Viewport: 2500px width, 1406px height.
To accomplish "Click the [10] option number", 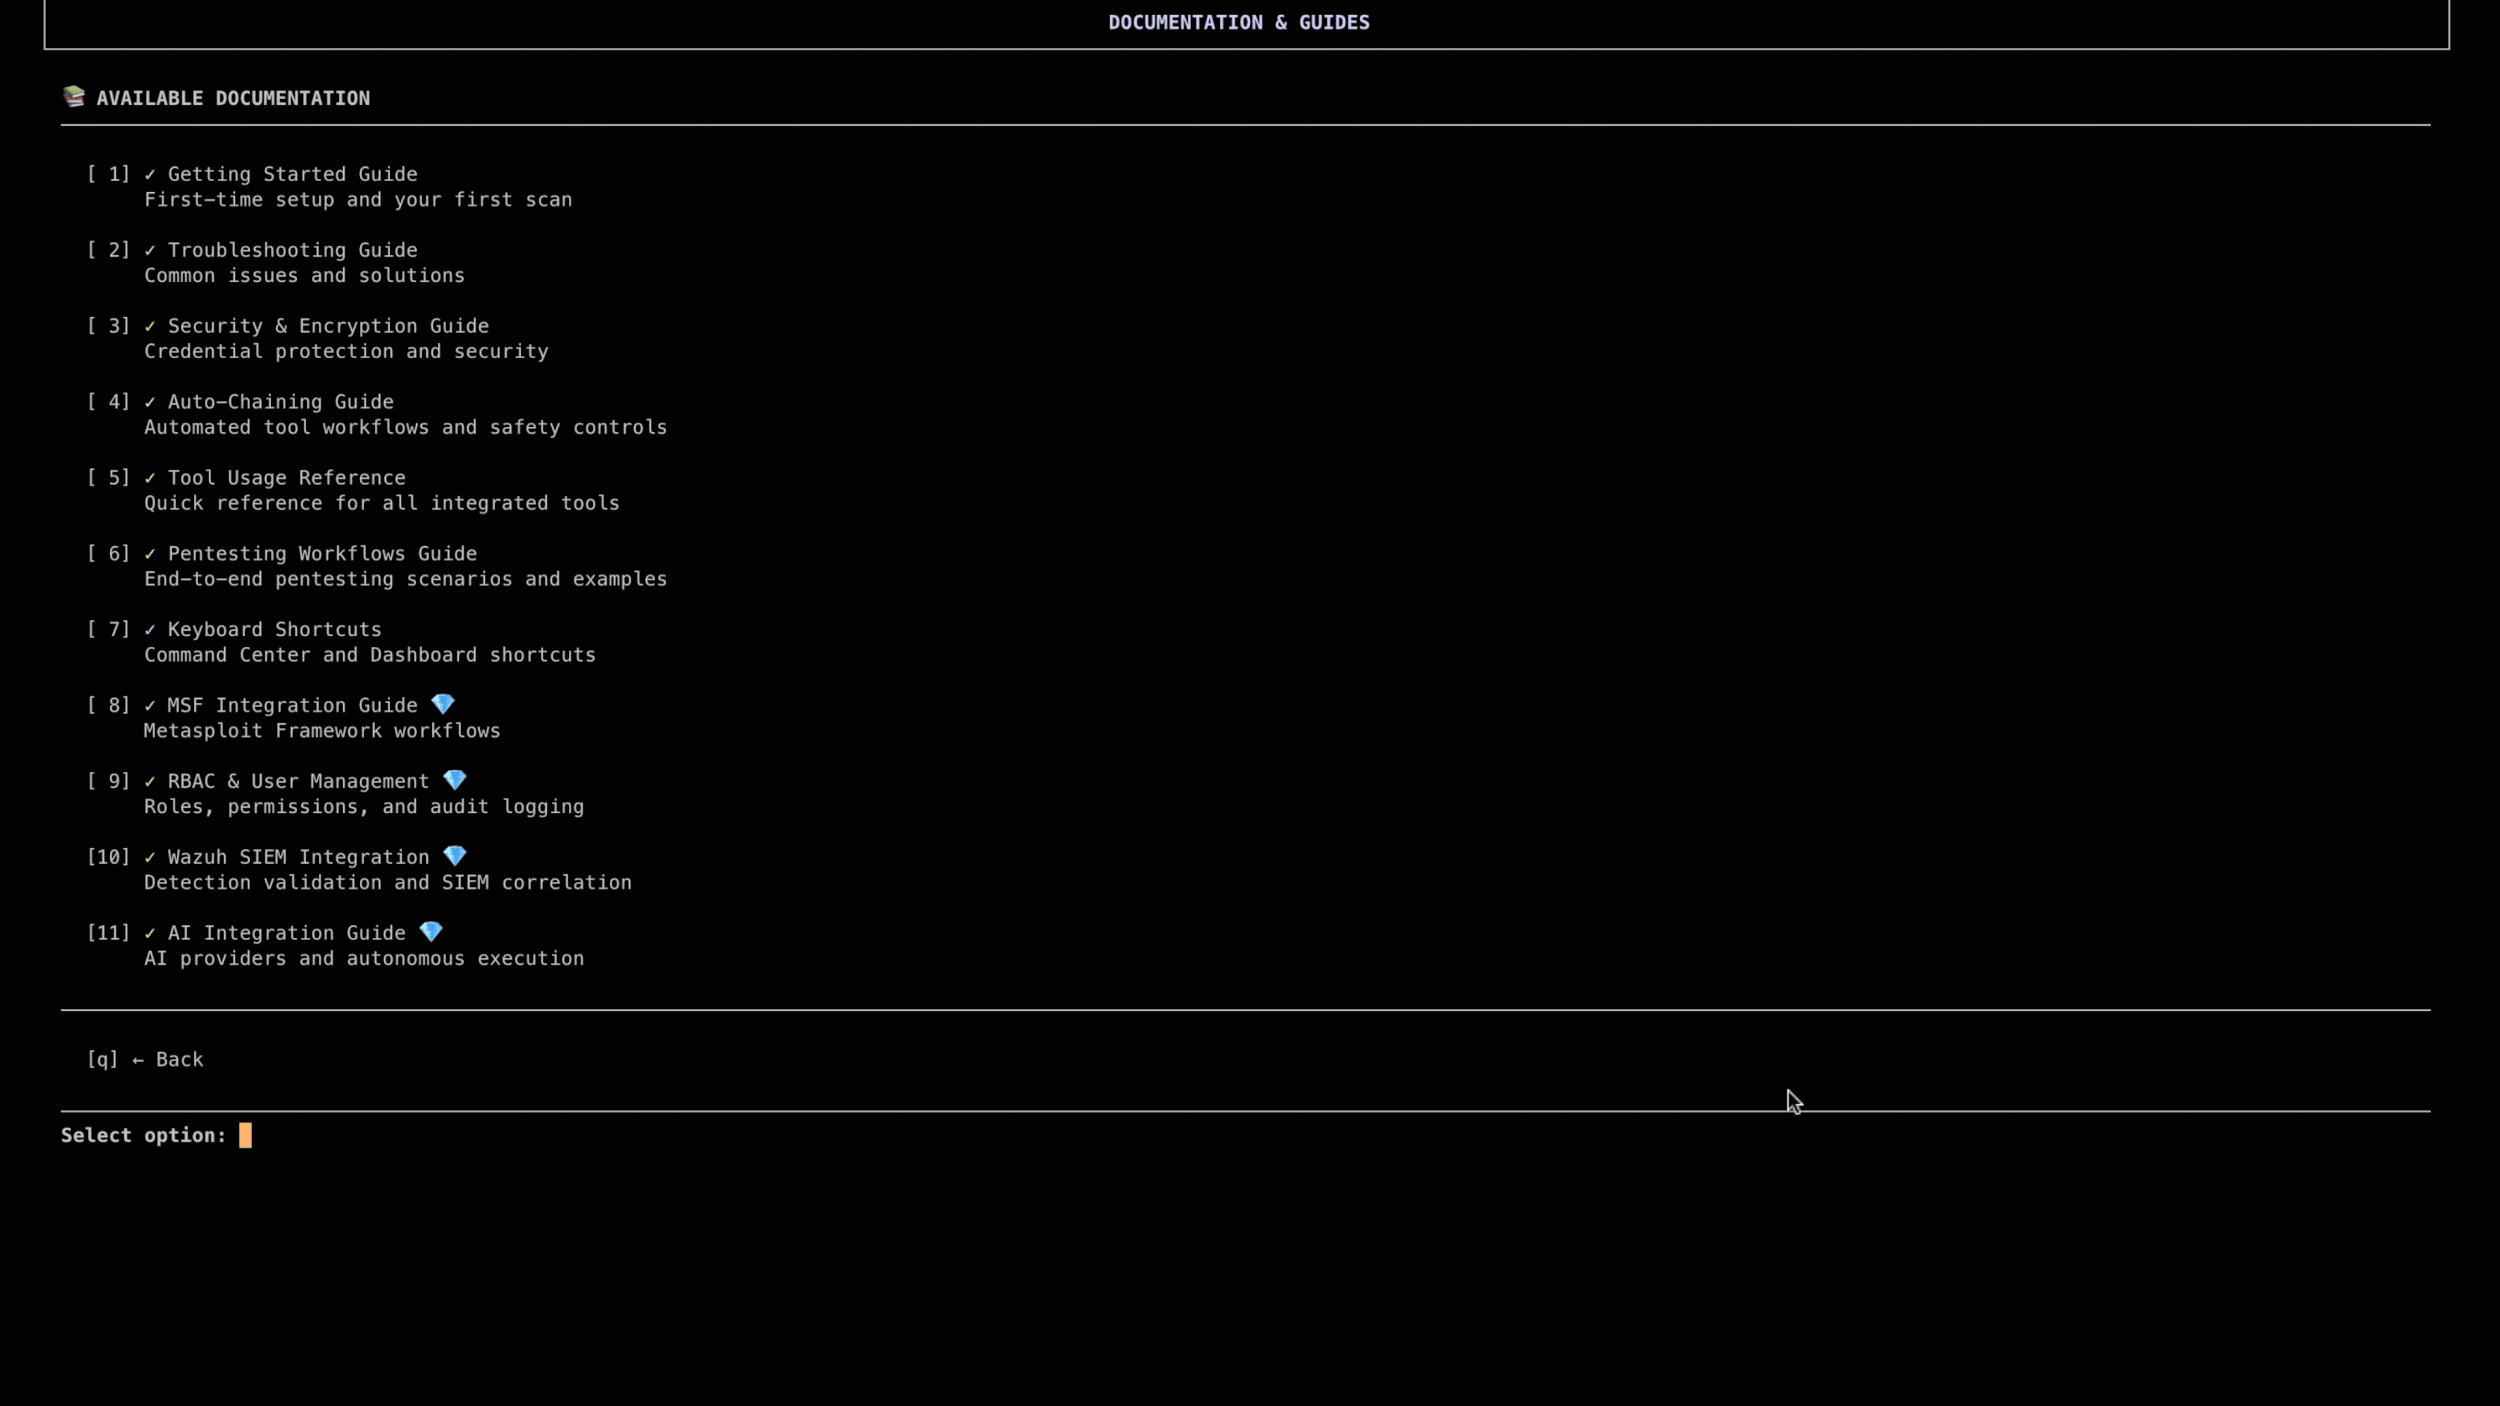I will [108, 857].
